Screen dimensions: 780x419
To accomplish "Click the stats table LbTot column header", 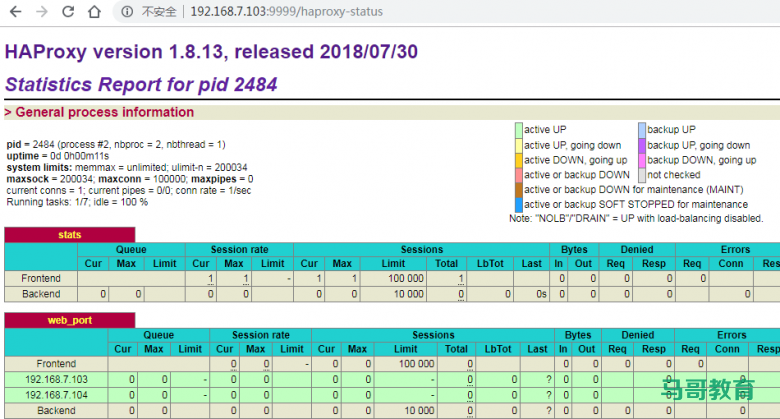I will (x=490, y=264).
